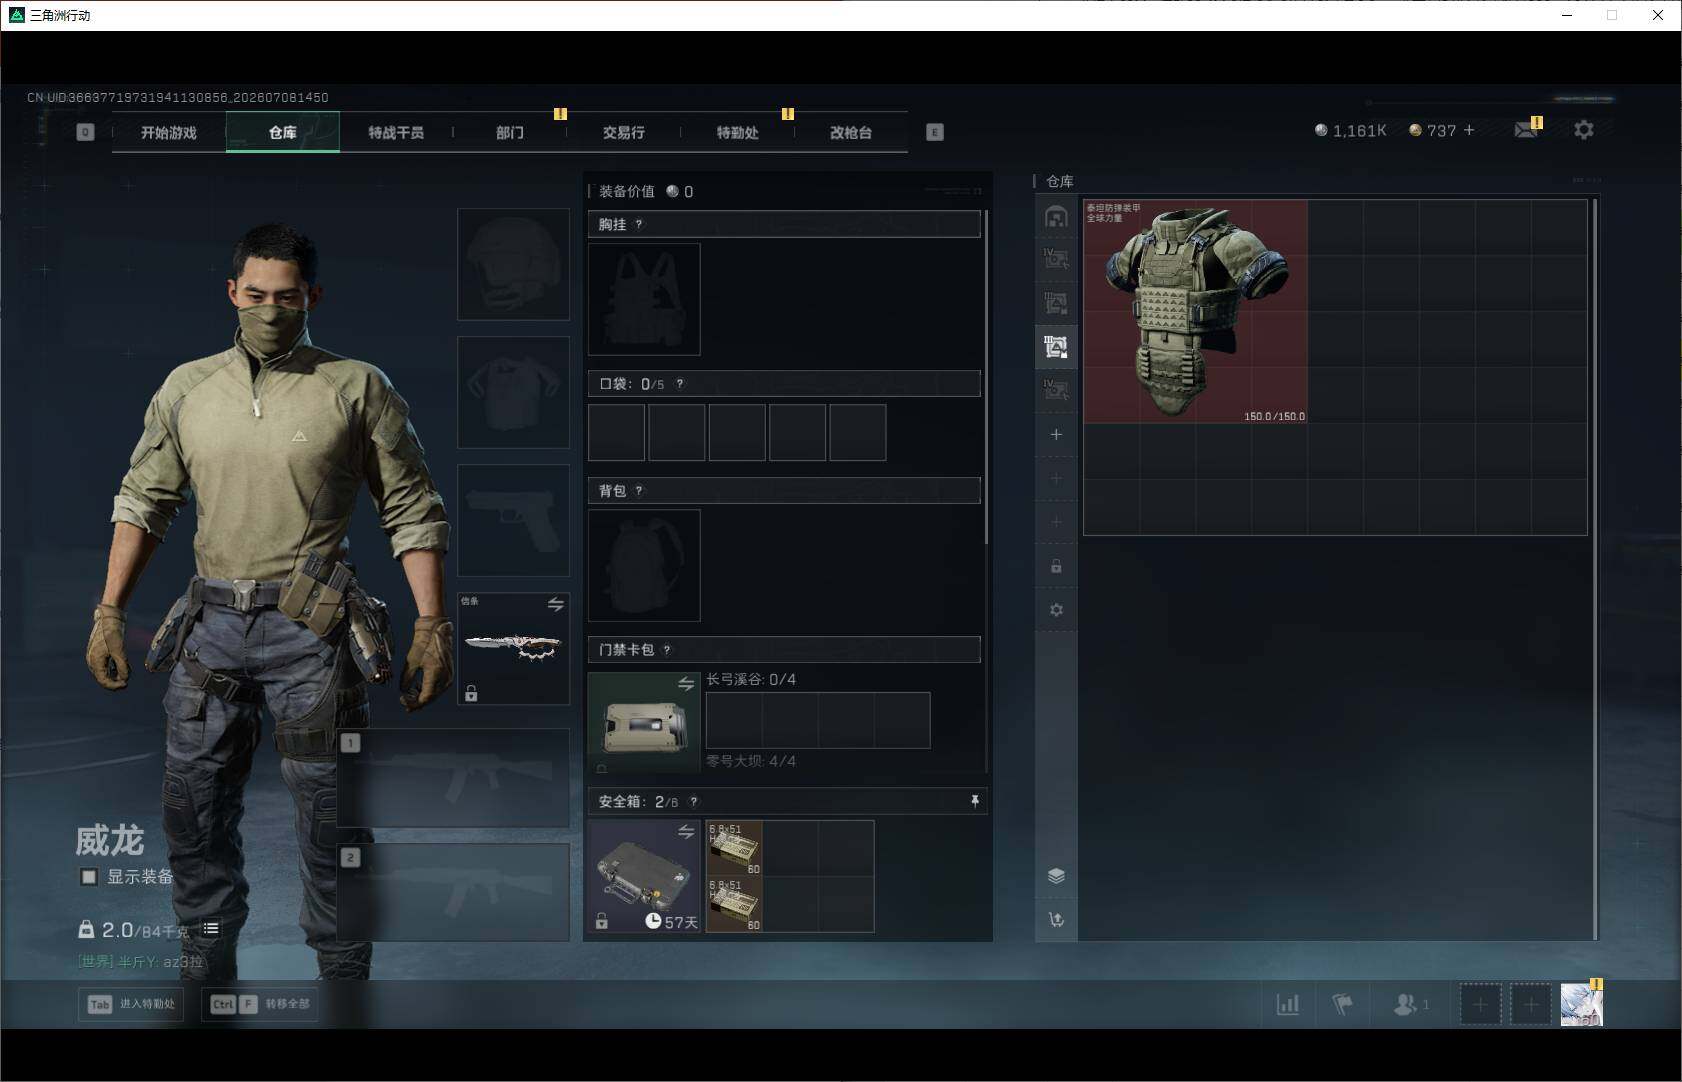Viewport: 1682px width, 1082px height.
Task: Select the melee knife slot
Action: pyautogui.click(x=514, y=648)
